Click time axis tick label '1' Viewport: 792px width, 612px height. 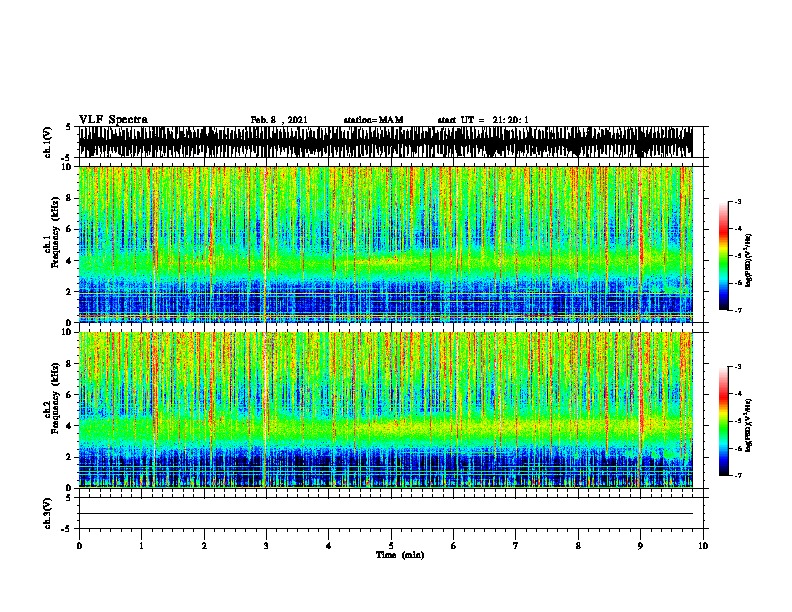(x=141, y=546)
